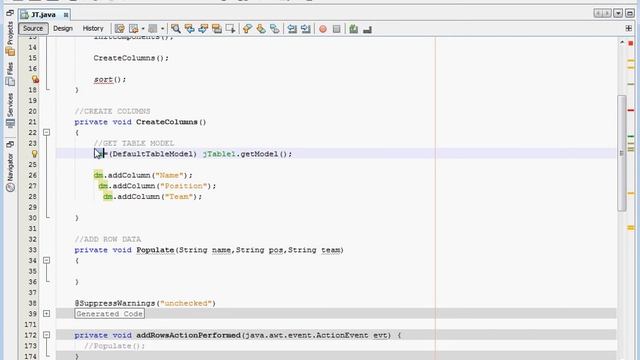Image resolution: width=640 pixels, height=360 pixels.
Task: Click //Populate(); comment on line 173
Action: 115,346
